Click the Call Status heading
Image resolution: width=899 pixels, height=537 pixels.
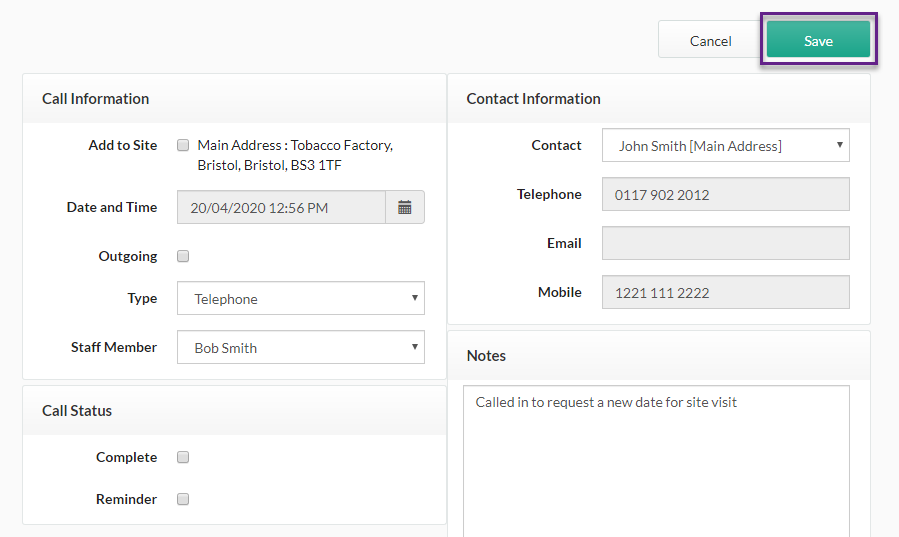tap(77, 411)
